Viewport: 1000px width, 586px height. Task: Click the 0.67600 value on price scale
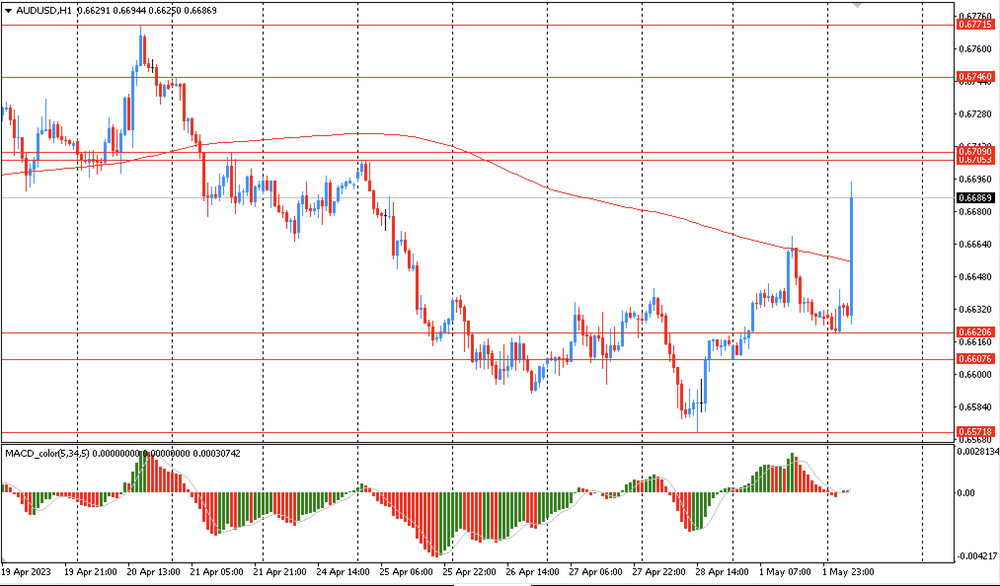pyautogui.click(x=975, y=49)
